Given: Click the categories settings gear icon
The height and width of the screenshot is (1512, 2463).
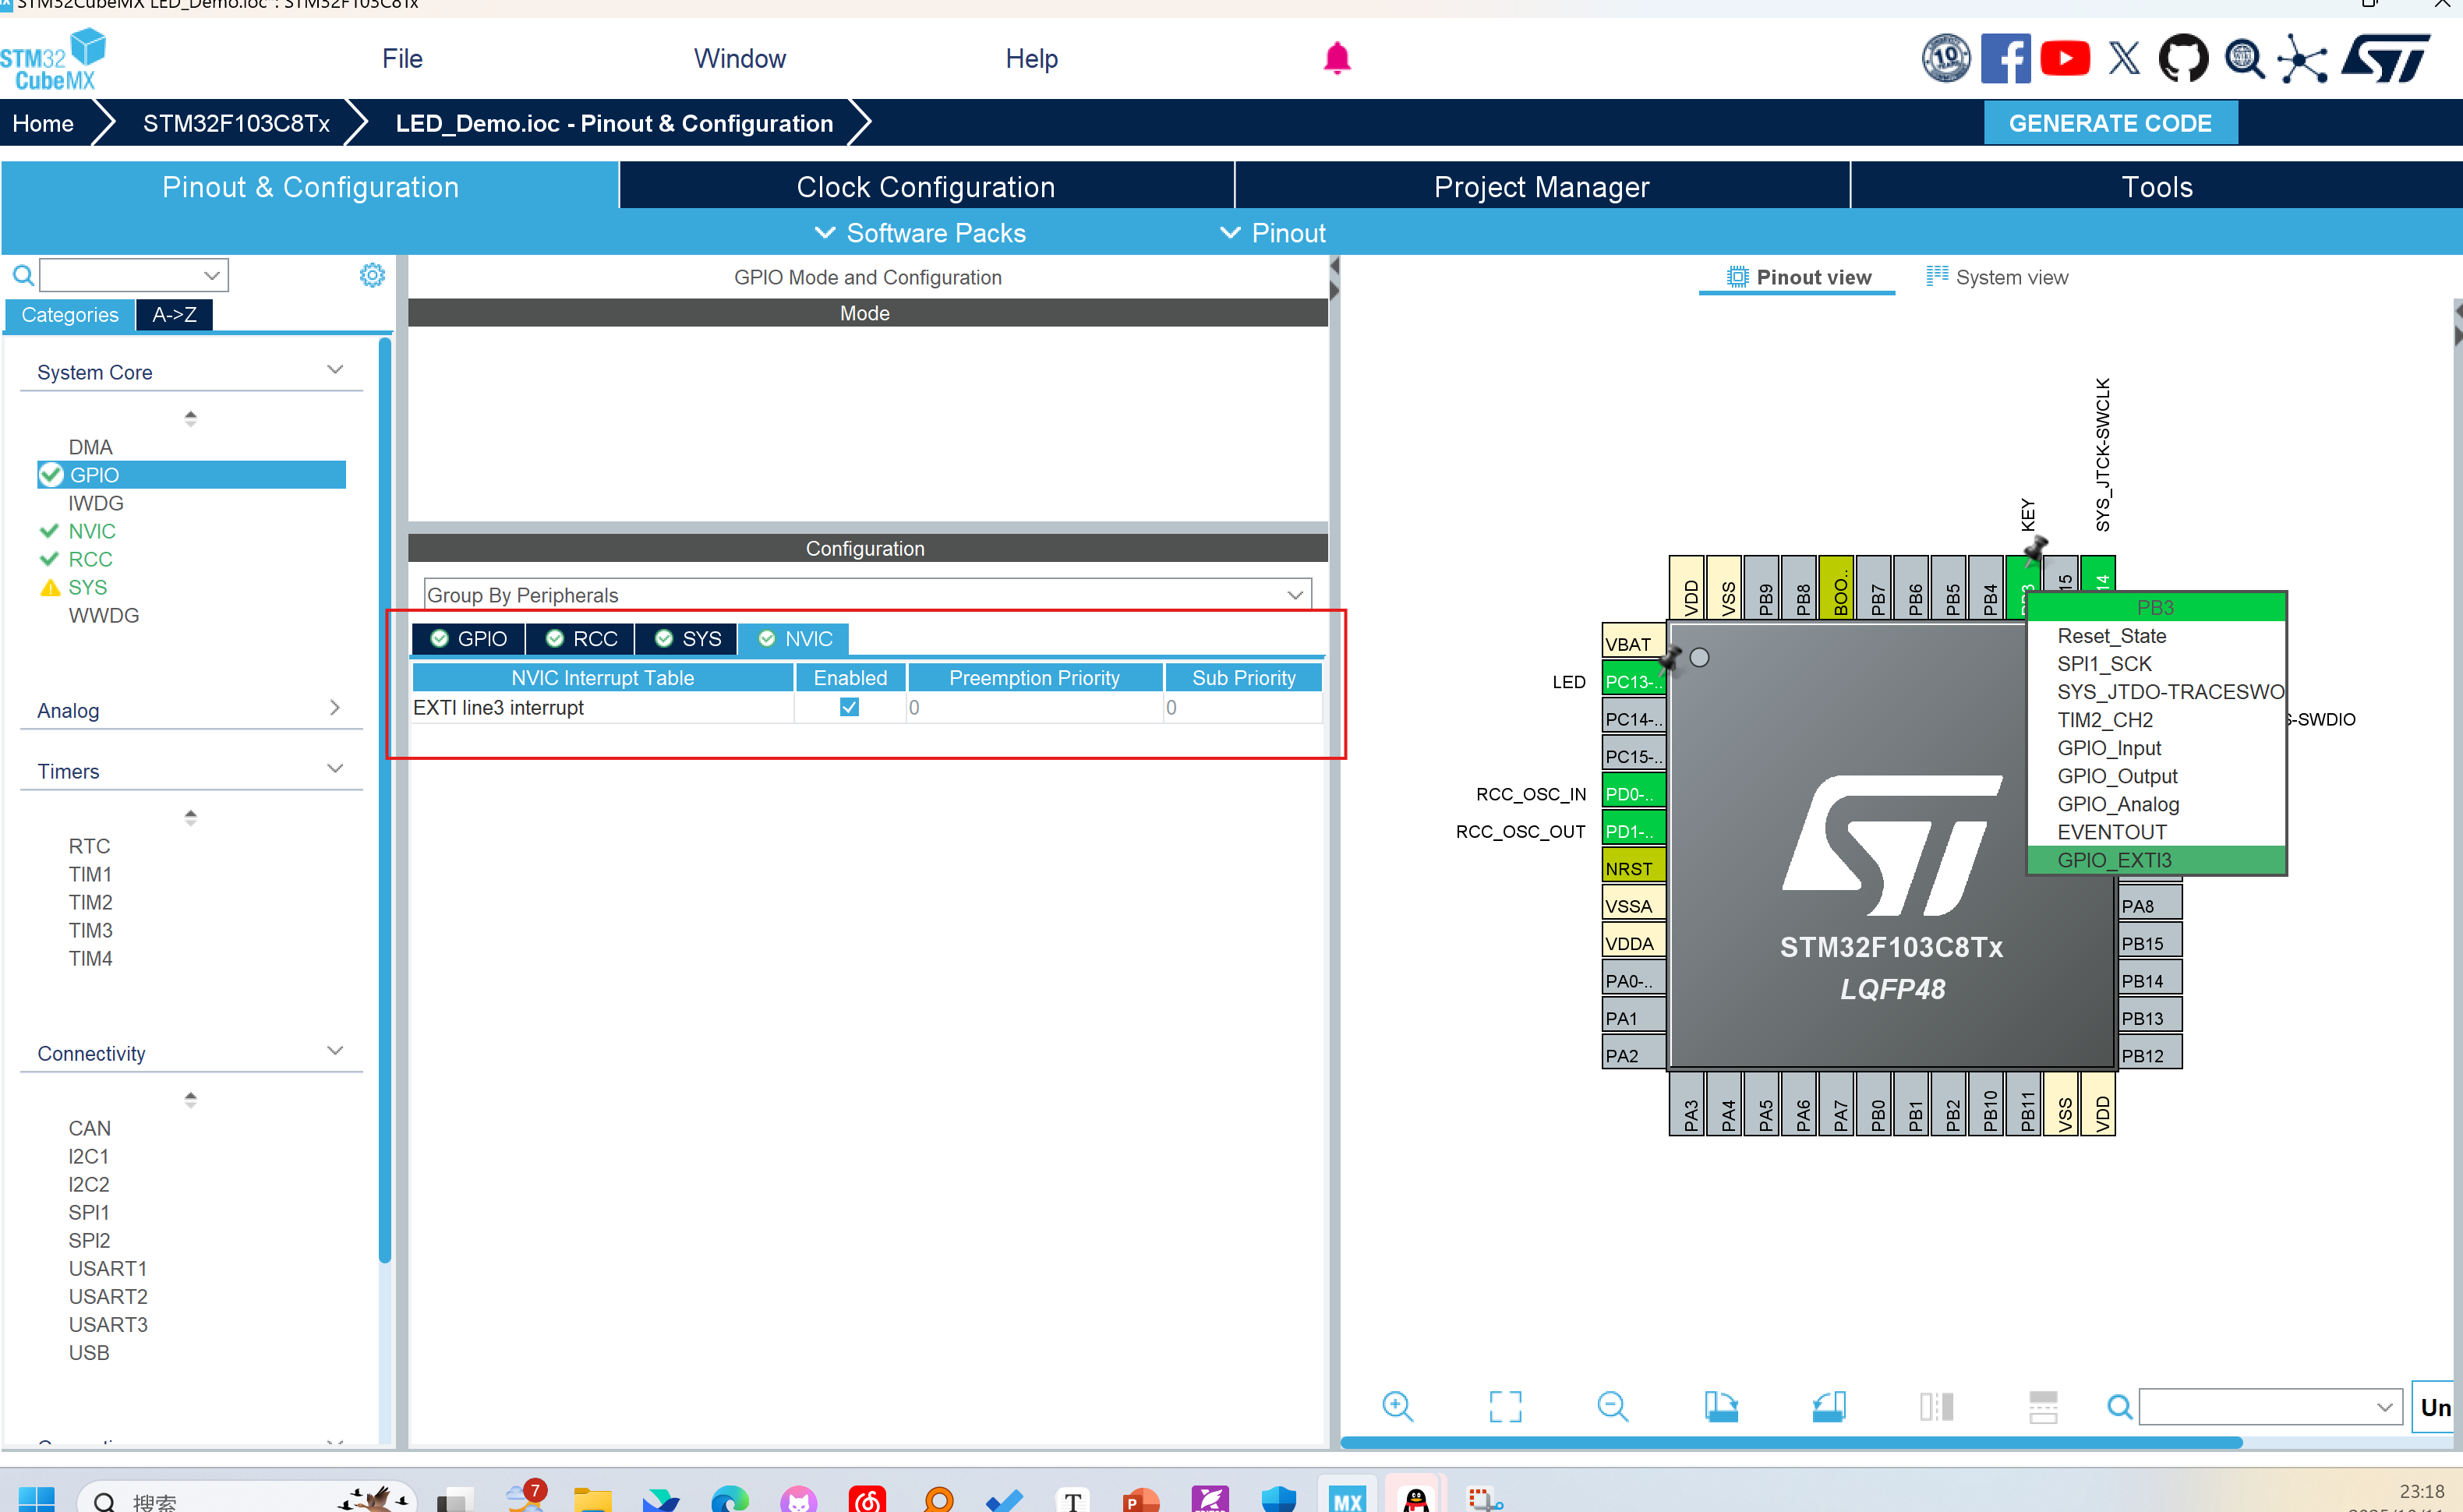Looking at the screenshot, I should (372, 275).
